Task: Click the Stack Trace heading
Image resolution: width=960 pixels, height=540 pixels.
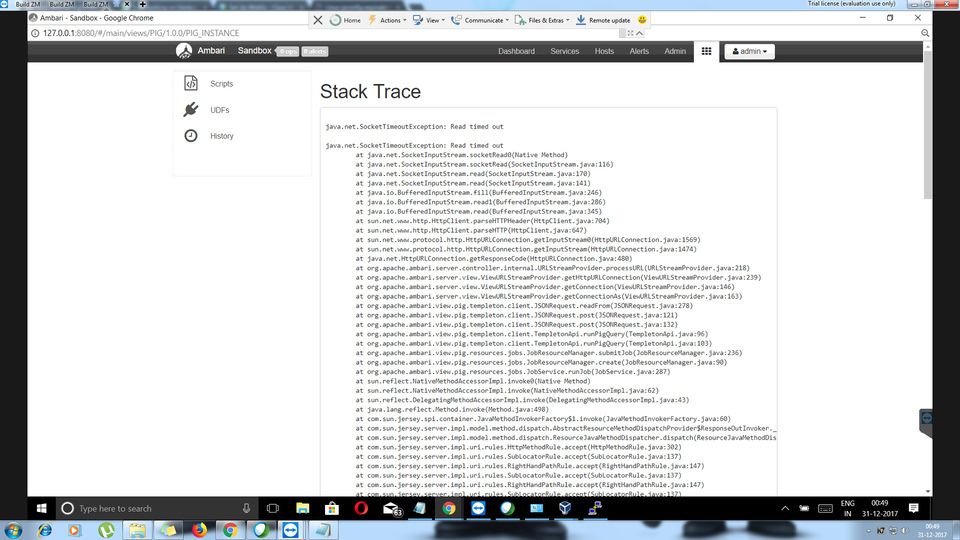Action: click(370, 91)
